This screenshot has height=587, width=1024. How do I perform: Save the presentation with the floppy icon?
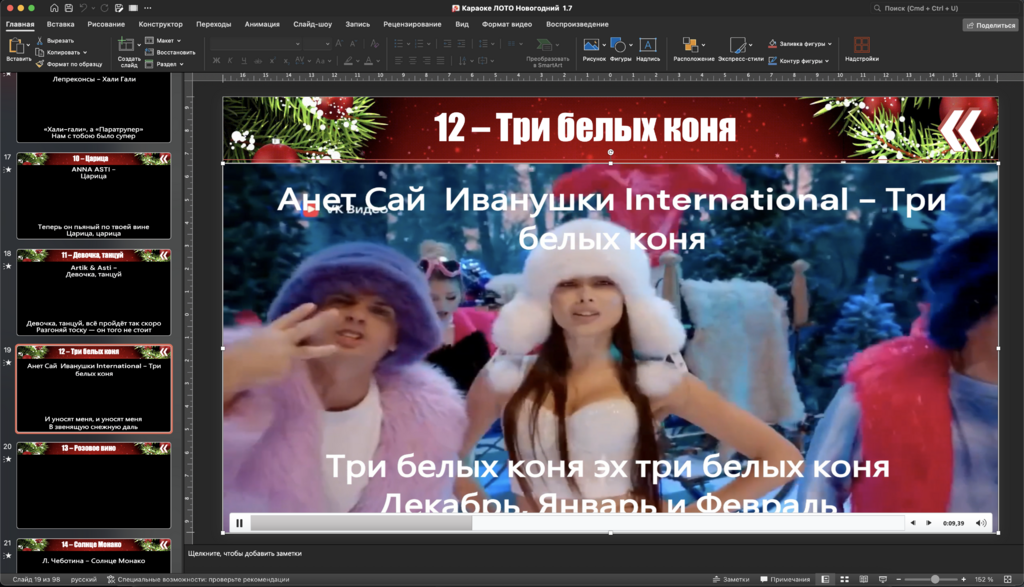pyautogui.click(x=69, y=8)
